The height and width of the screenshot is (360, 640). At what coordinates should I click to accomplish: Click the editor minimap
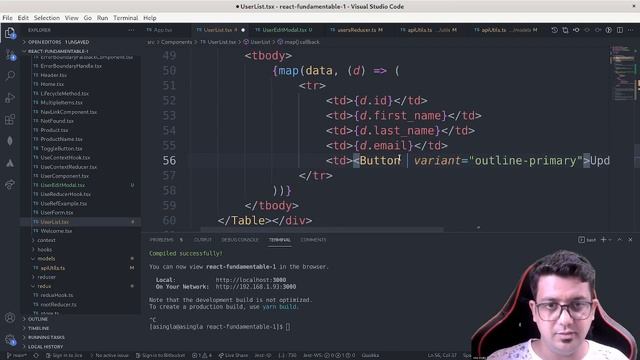click(x=623, y=73)
